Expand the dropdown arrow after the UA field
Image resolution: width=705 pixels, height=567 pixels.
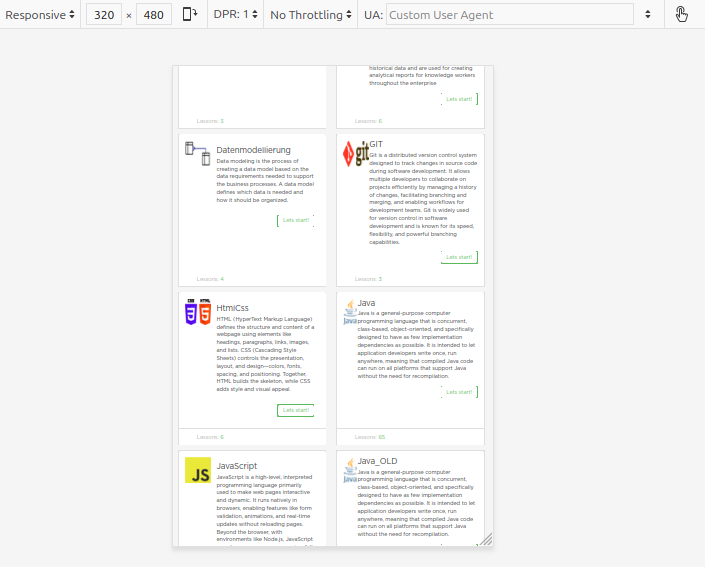[648, 15]
